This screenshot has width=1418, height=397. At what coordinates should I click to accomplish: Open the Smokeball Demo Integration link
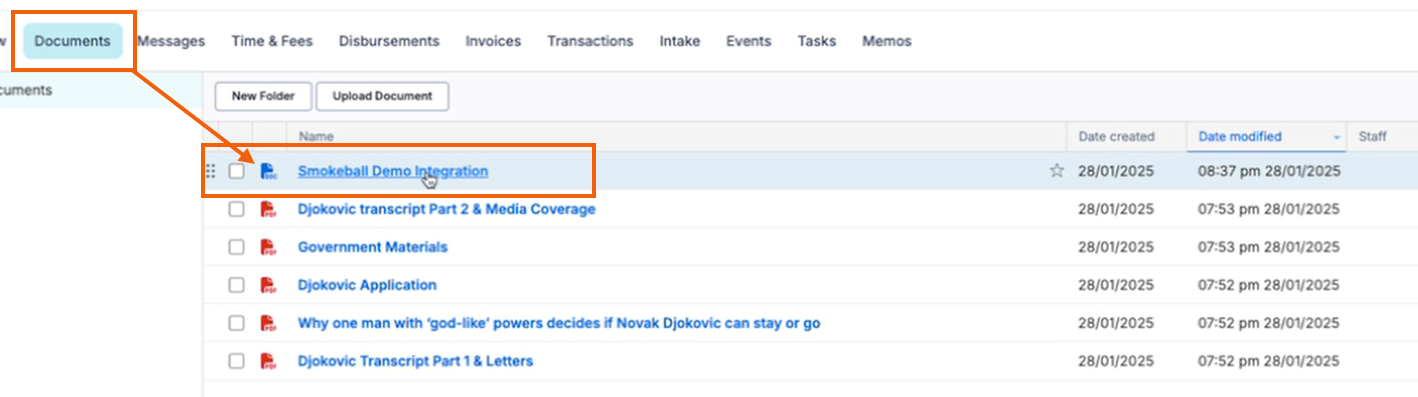(x=393, y=171)
